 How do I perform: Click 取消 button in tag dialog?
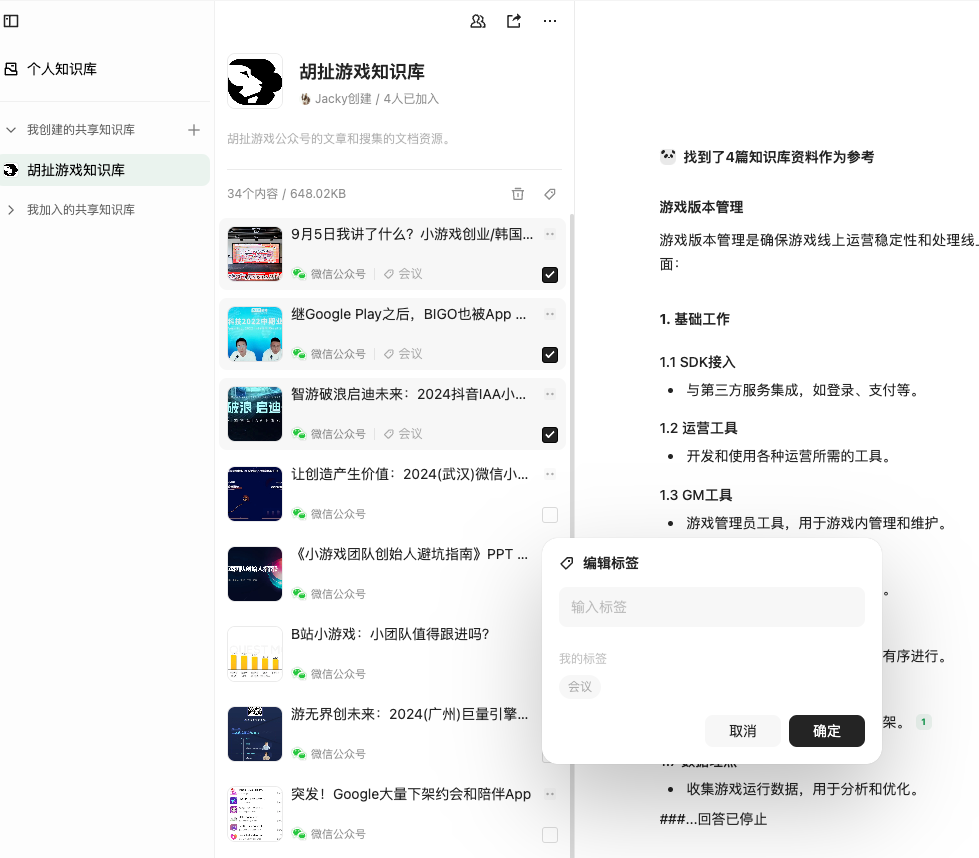[x=742, y=731]
